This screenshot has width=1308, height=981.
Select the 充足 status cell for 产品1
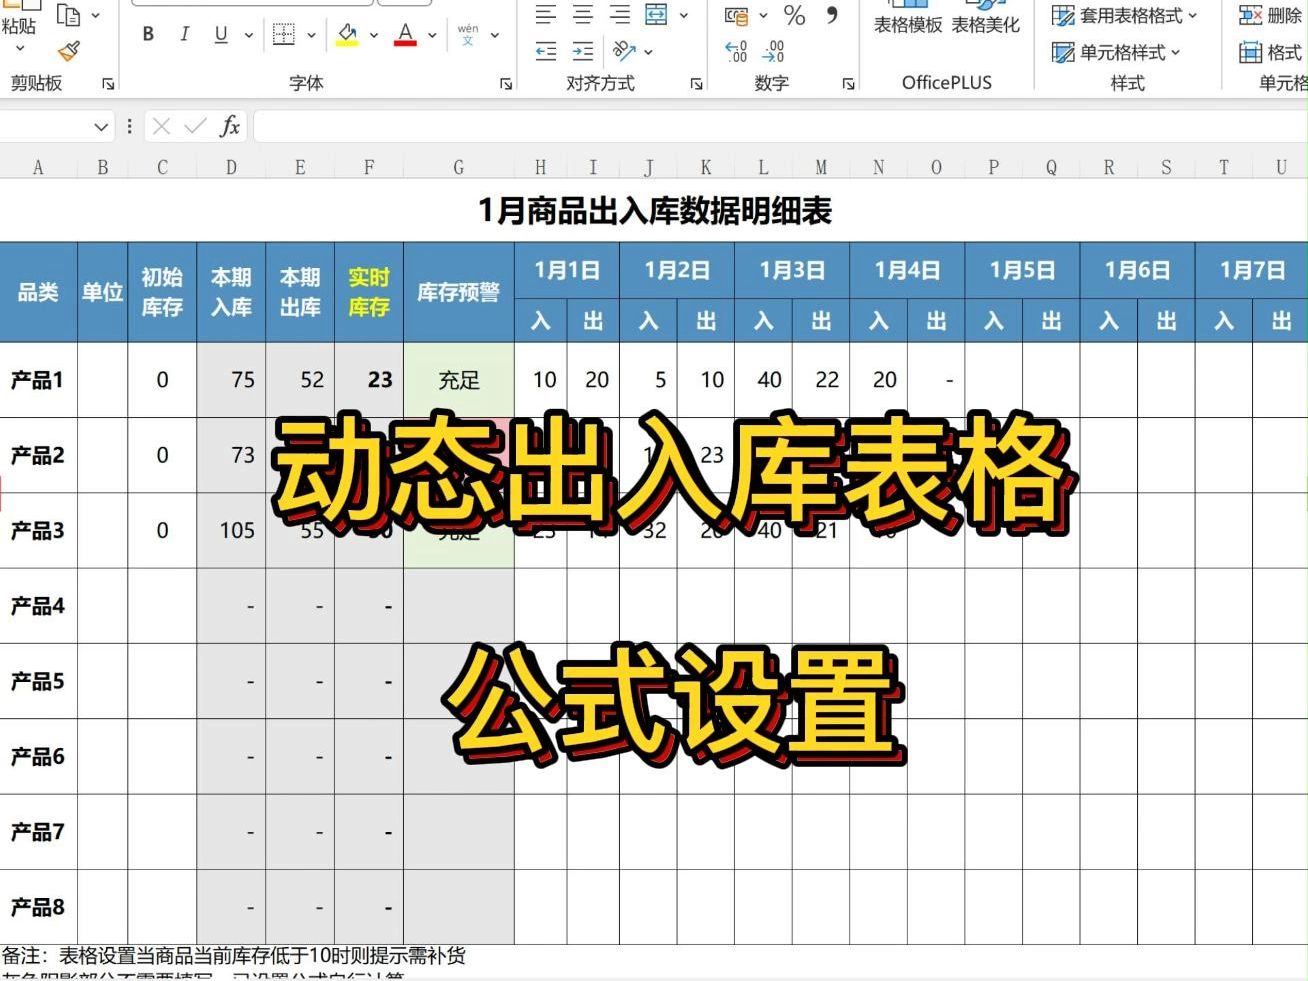coord(459,380)
